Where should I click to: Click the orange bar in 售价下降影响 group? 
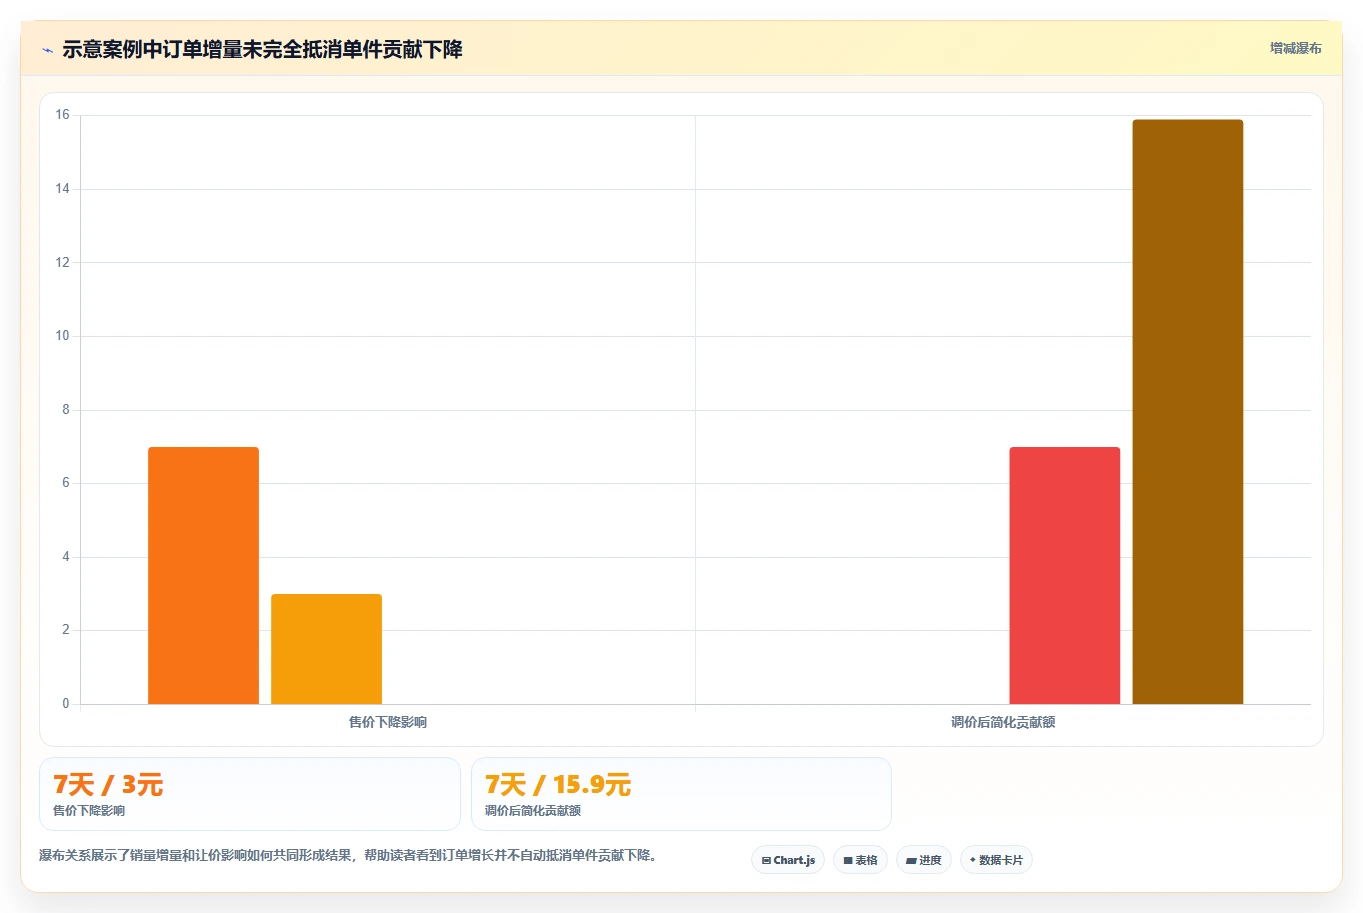coord(203,576)
